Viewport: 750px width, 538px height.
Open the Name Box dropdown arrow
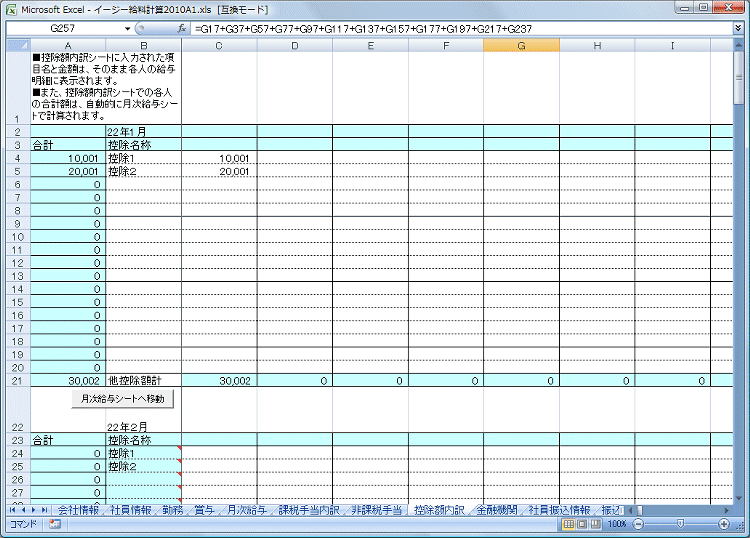click(x=127, y=29)
